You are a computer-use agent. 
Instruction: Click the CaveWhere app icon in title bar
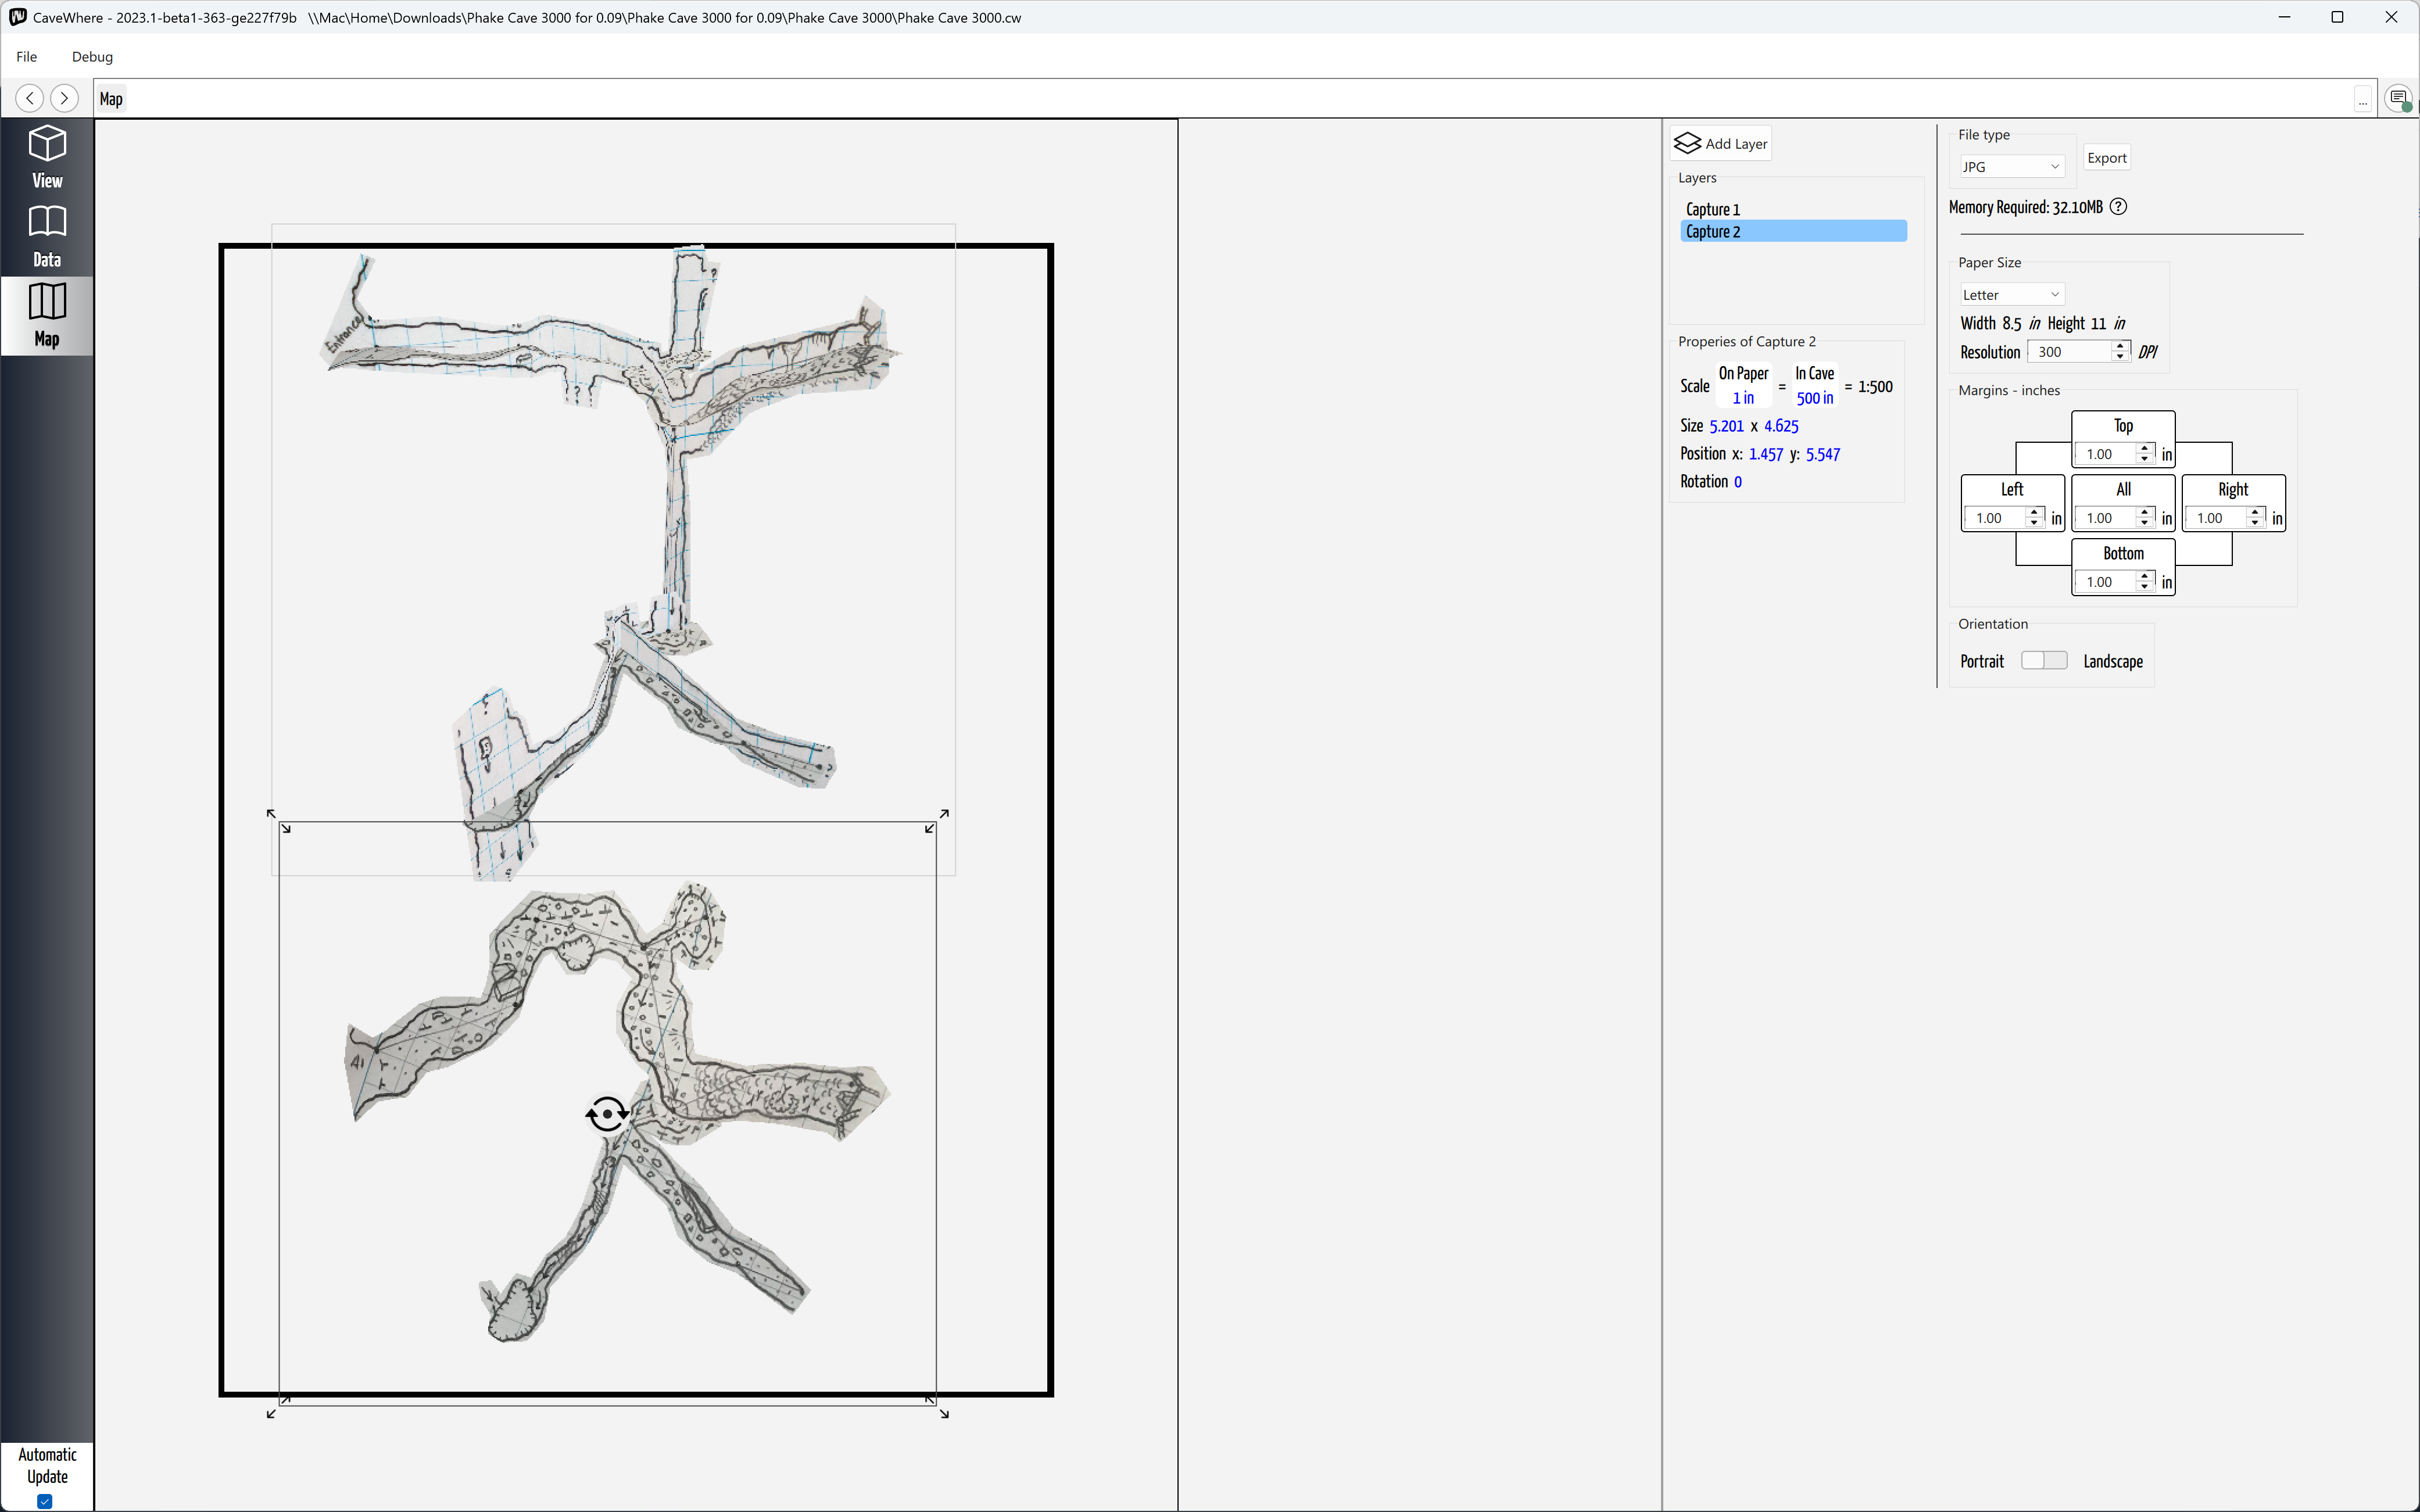point(17,17)
